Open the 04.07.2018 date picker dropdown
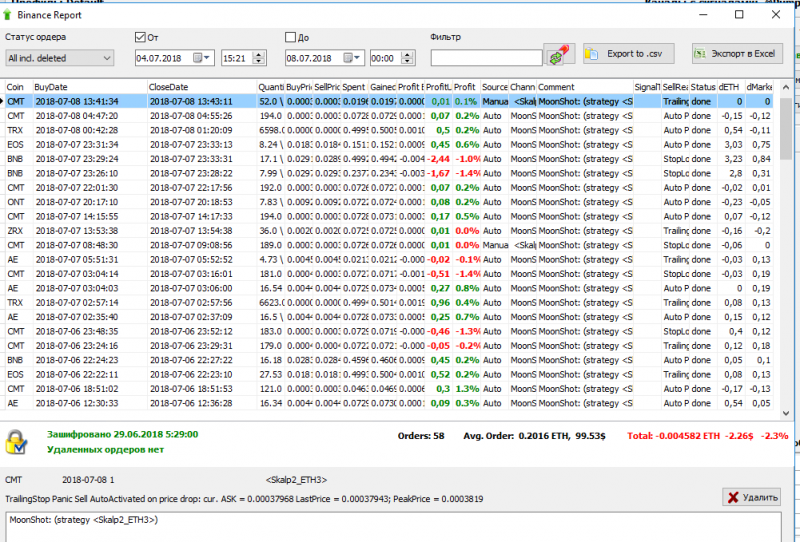This screenshot has width=800, height=542. pos(203,58)
